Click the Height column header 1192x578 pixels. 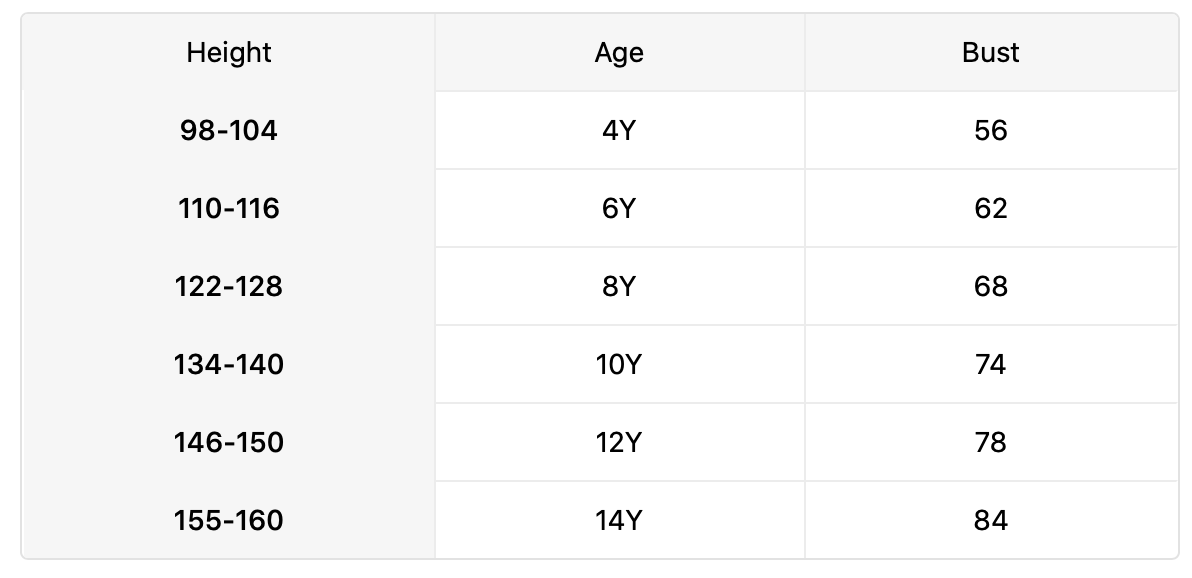click(229, 53)
